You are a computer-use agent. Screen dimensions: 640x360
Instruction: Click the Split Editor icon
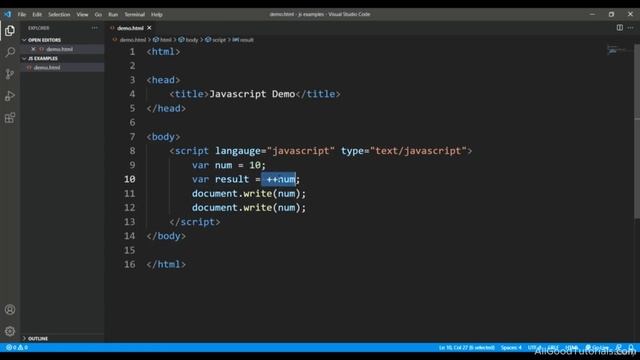coord(620,28)
